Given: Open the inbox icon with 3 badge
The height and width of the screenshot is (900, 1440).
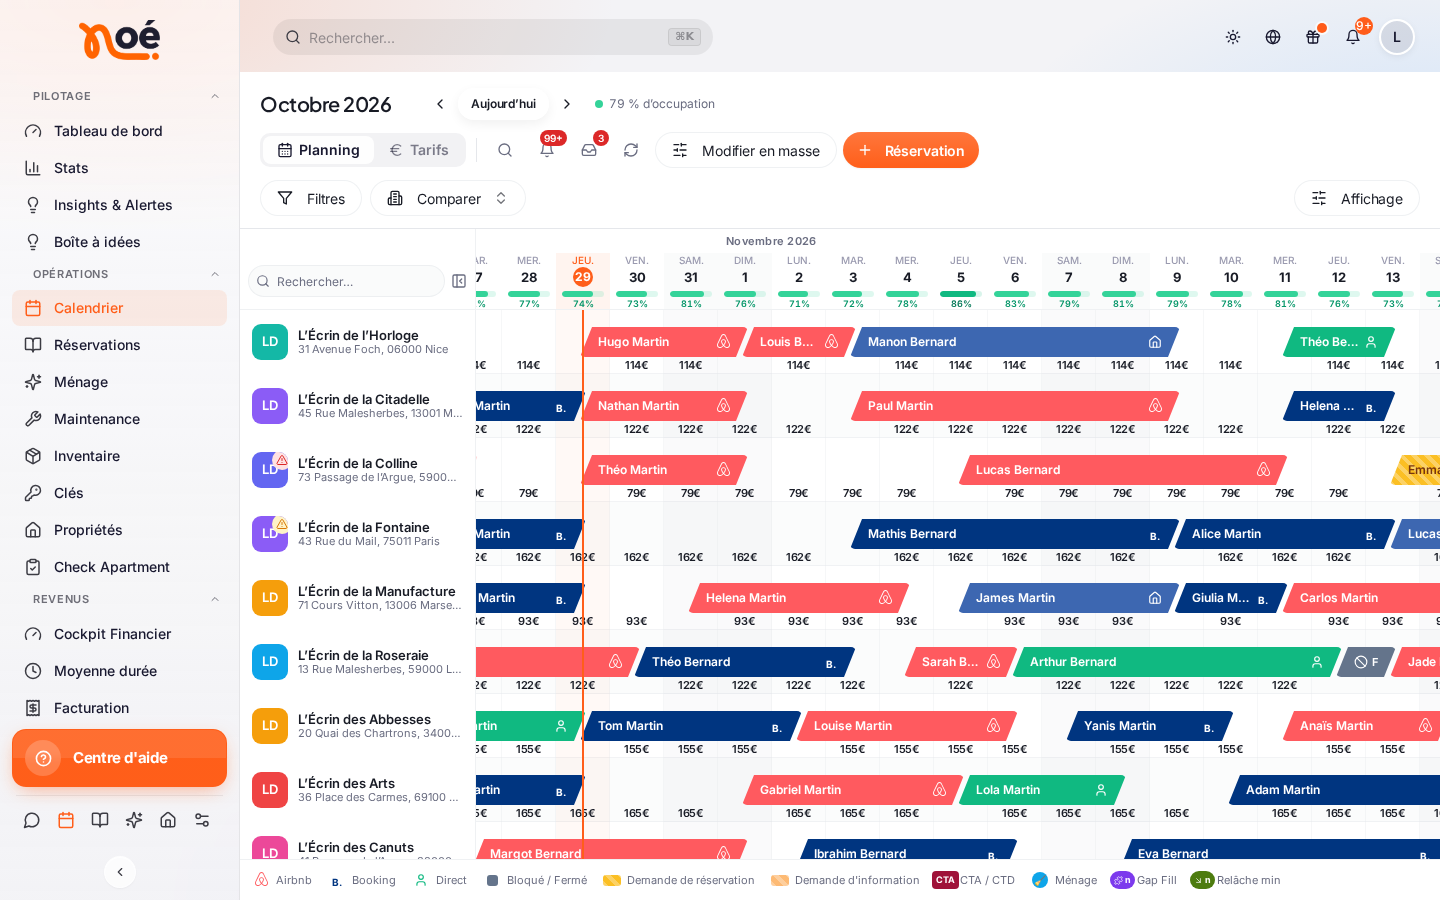Looking at the screenshot, I should point(589,150).
